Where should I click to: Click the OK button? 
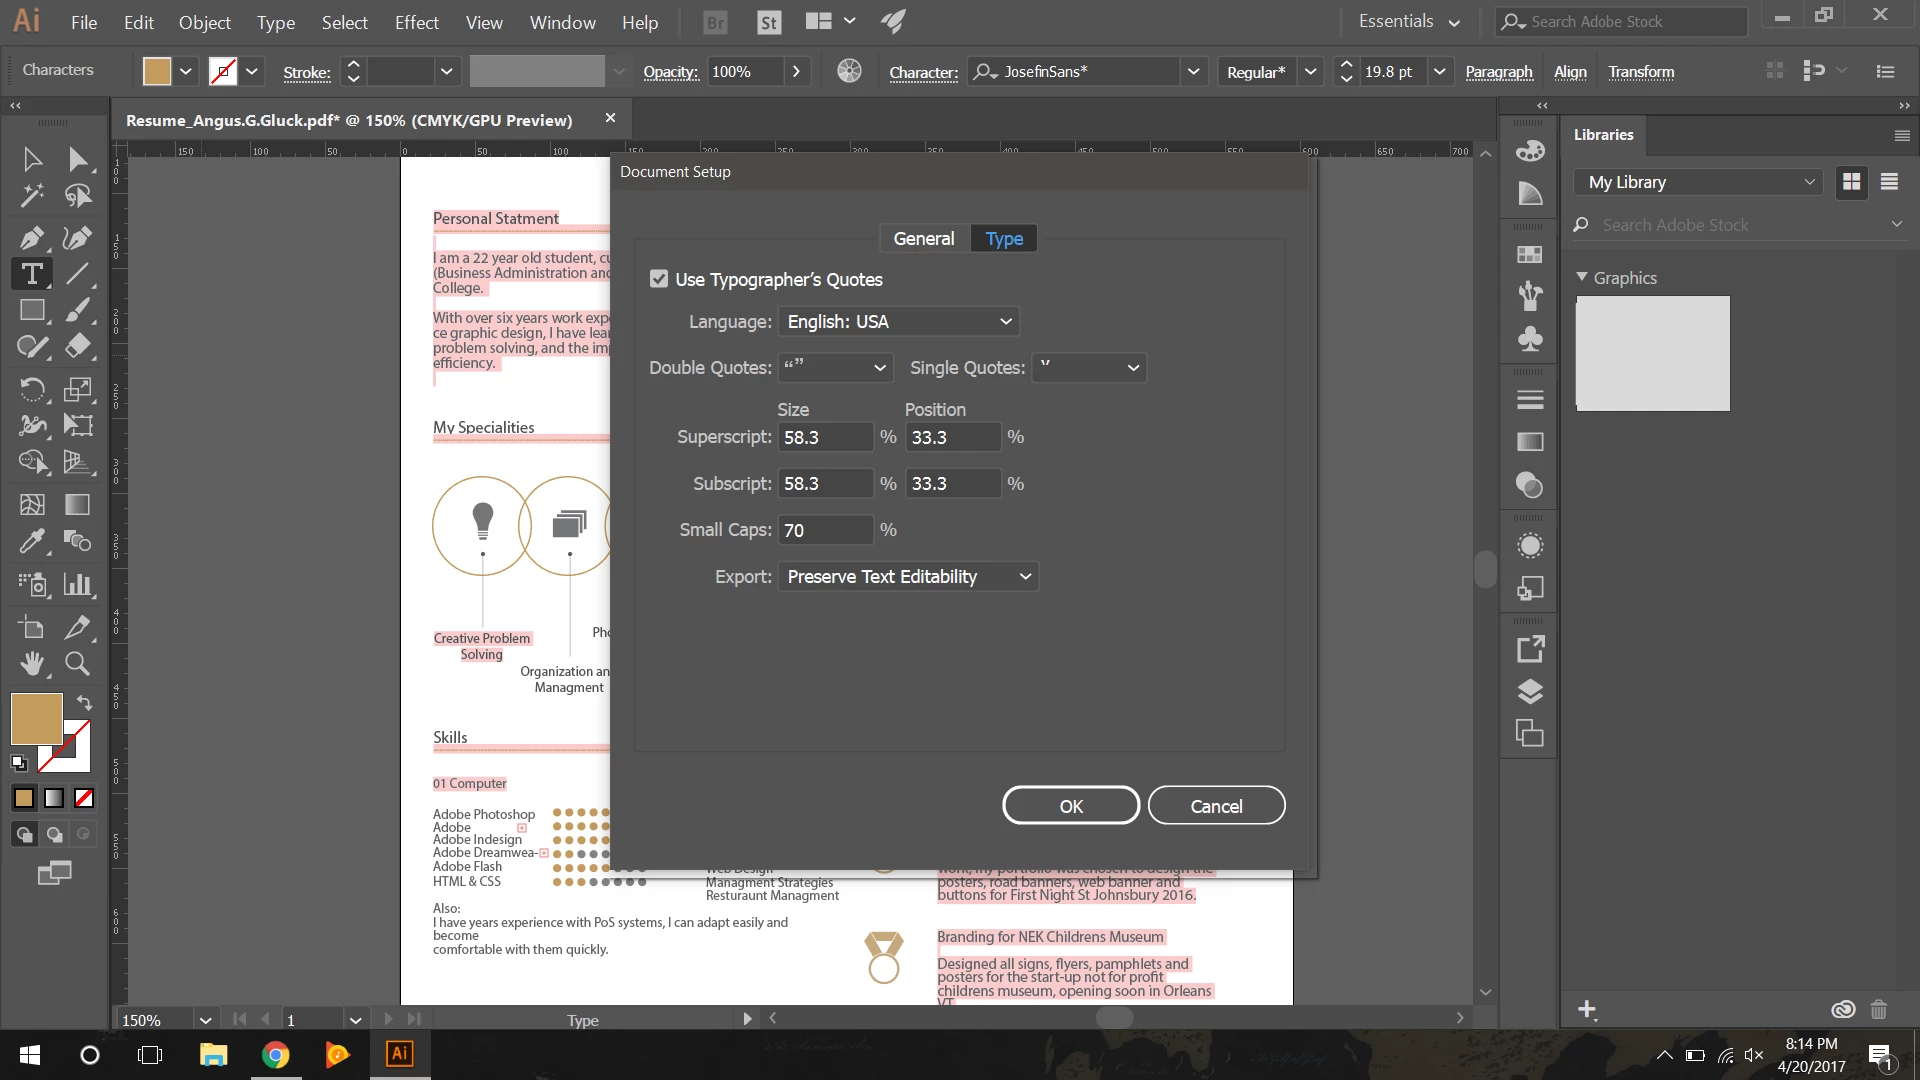point(1070,805)
